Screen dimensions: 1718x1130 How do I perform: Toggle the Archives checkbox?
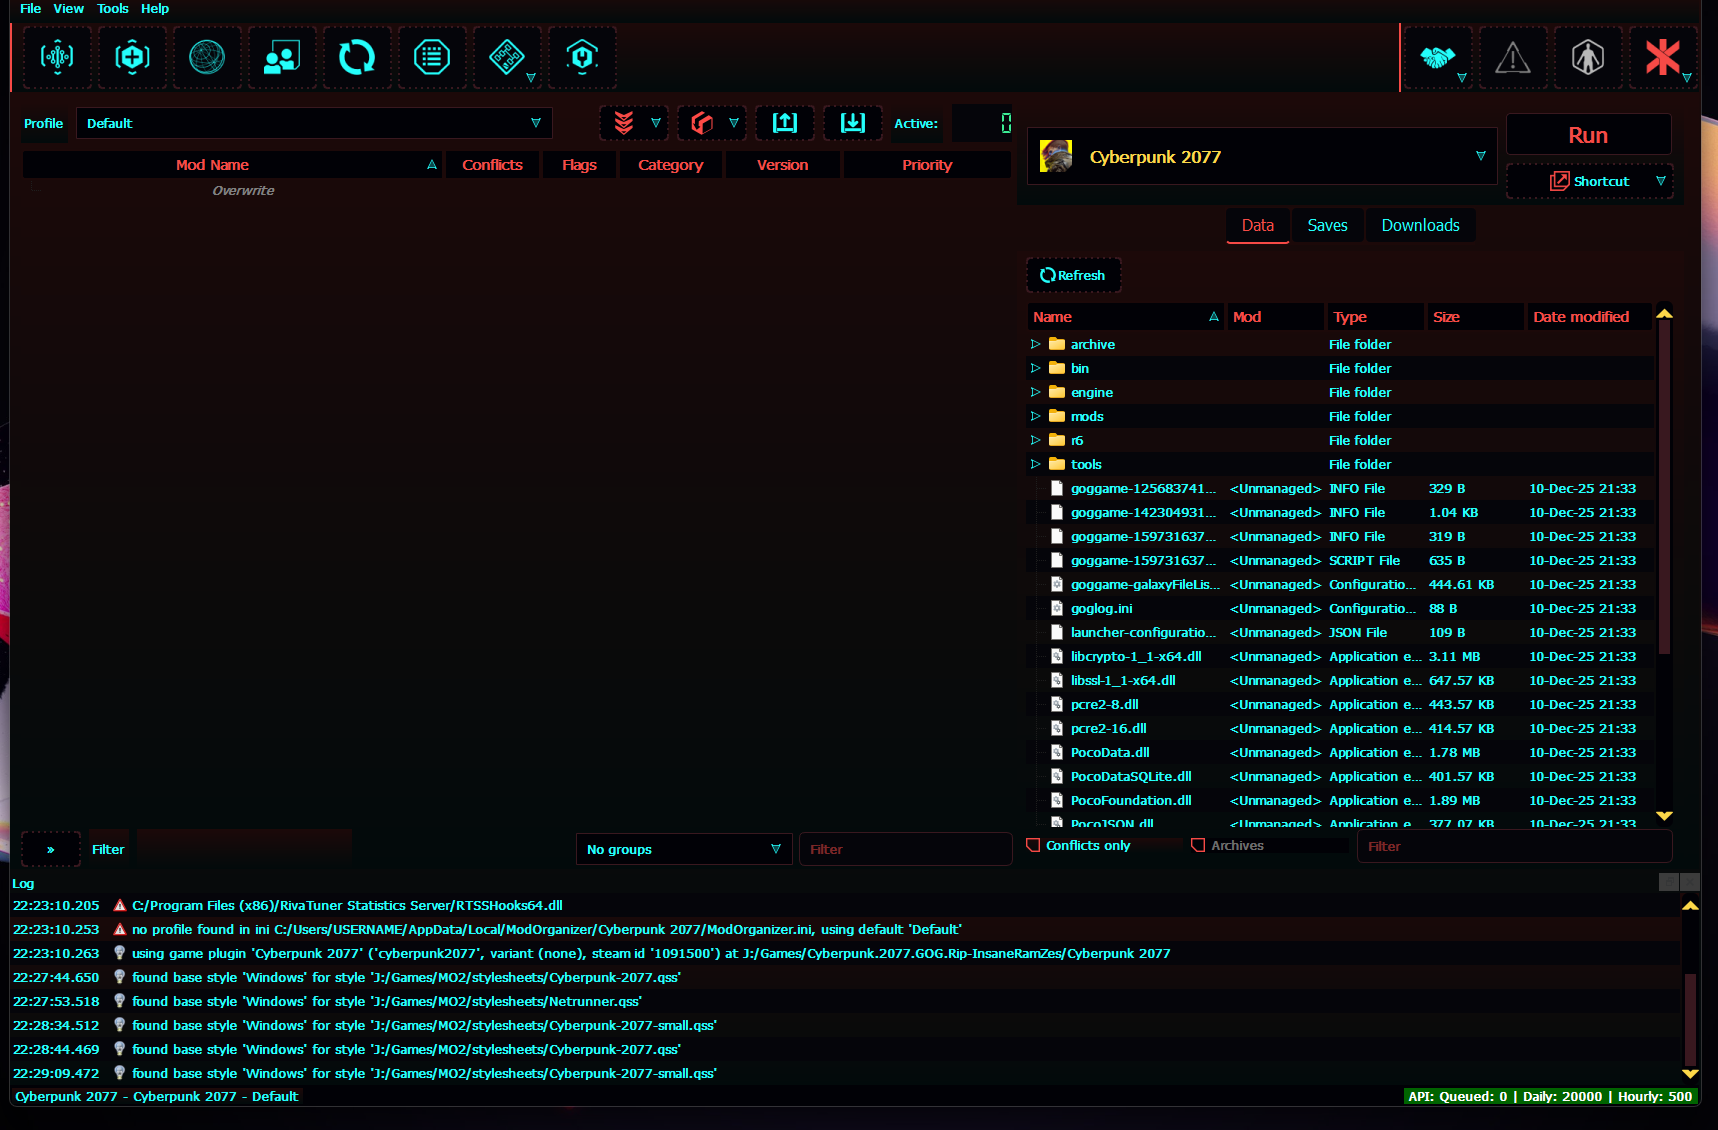tap(1198, 845)
